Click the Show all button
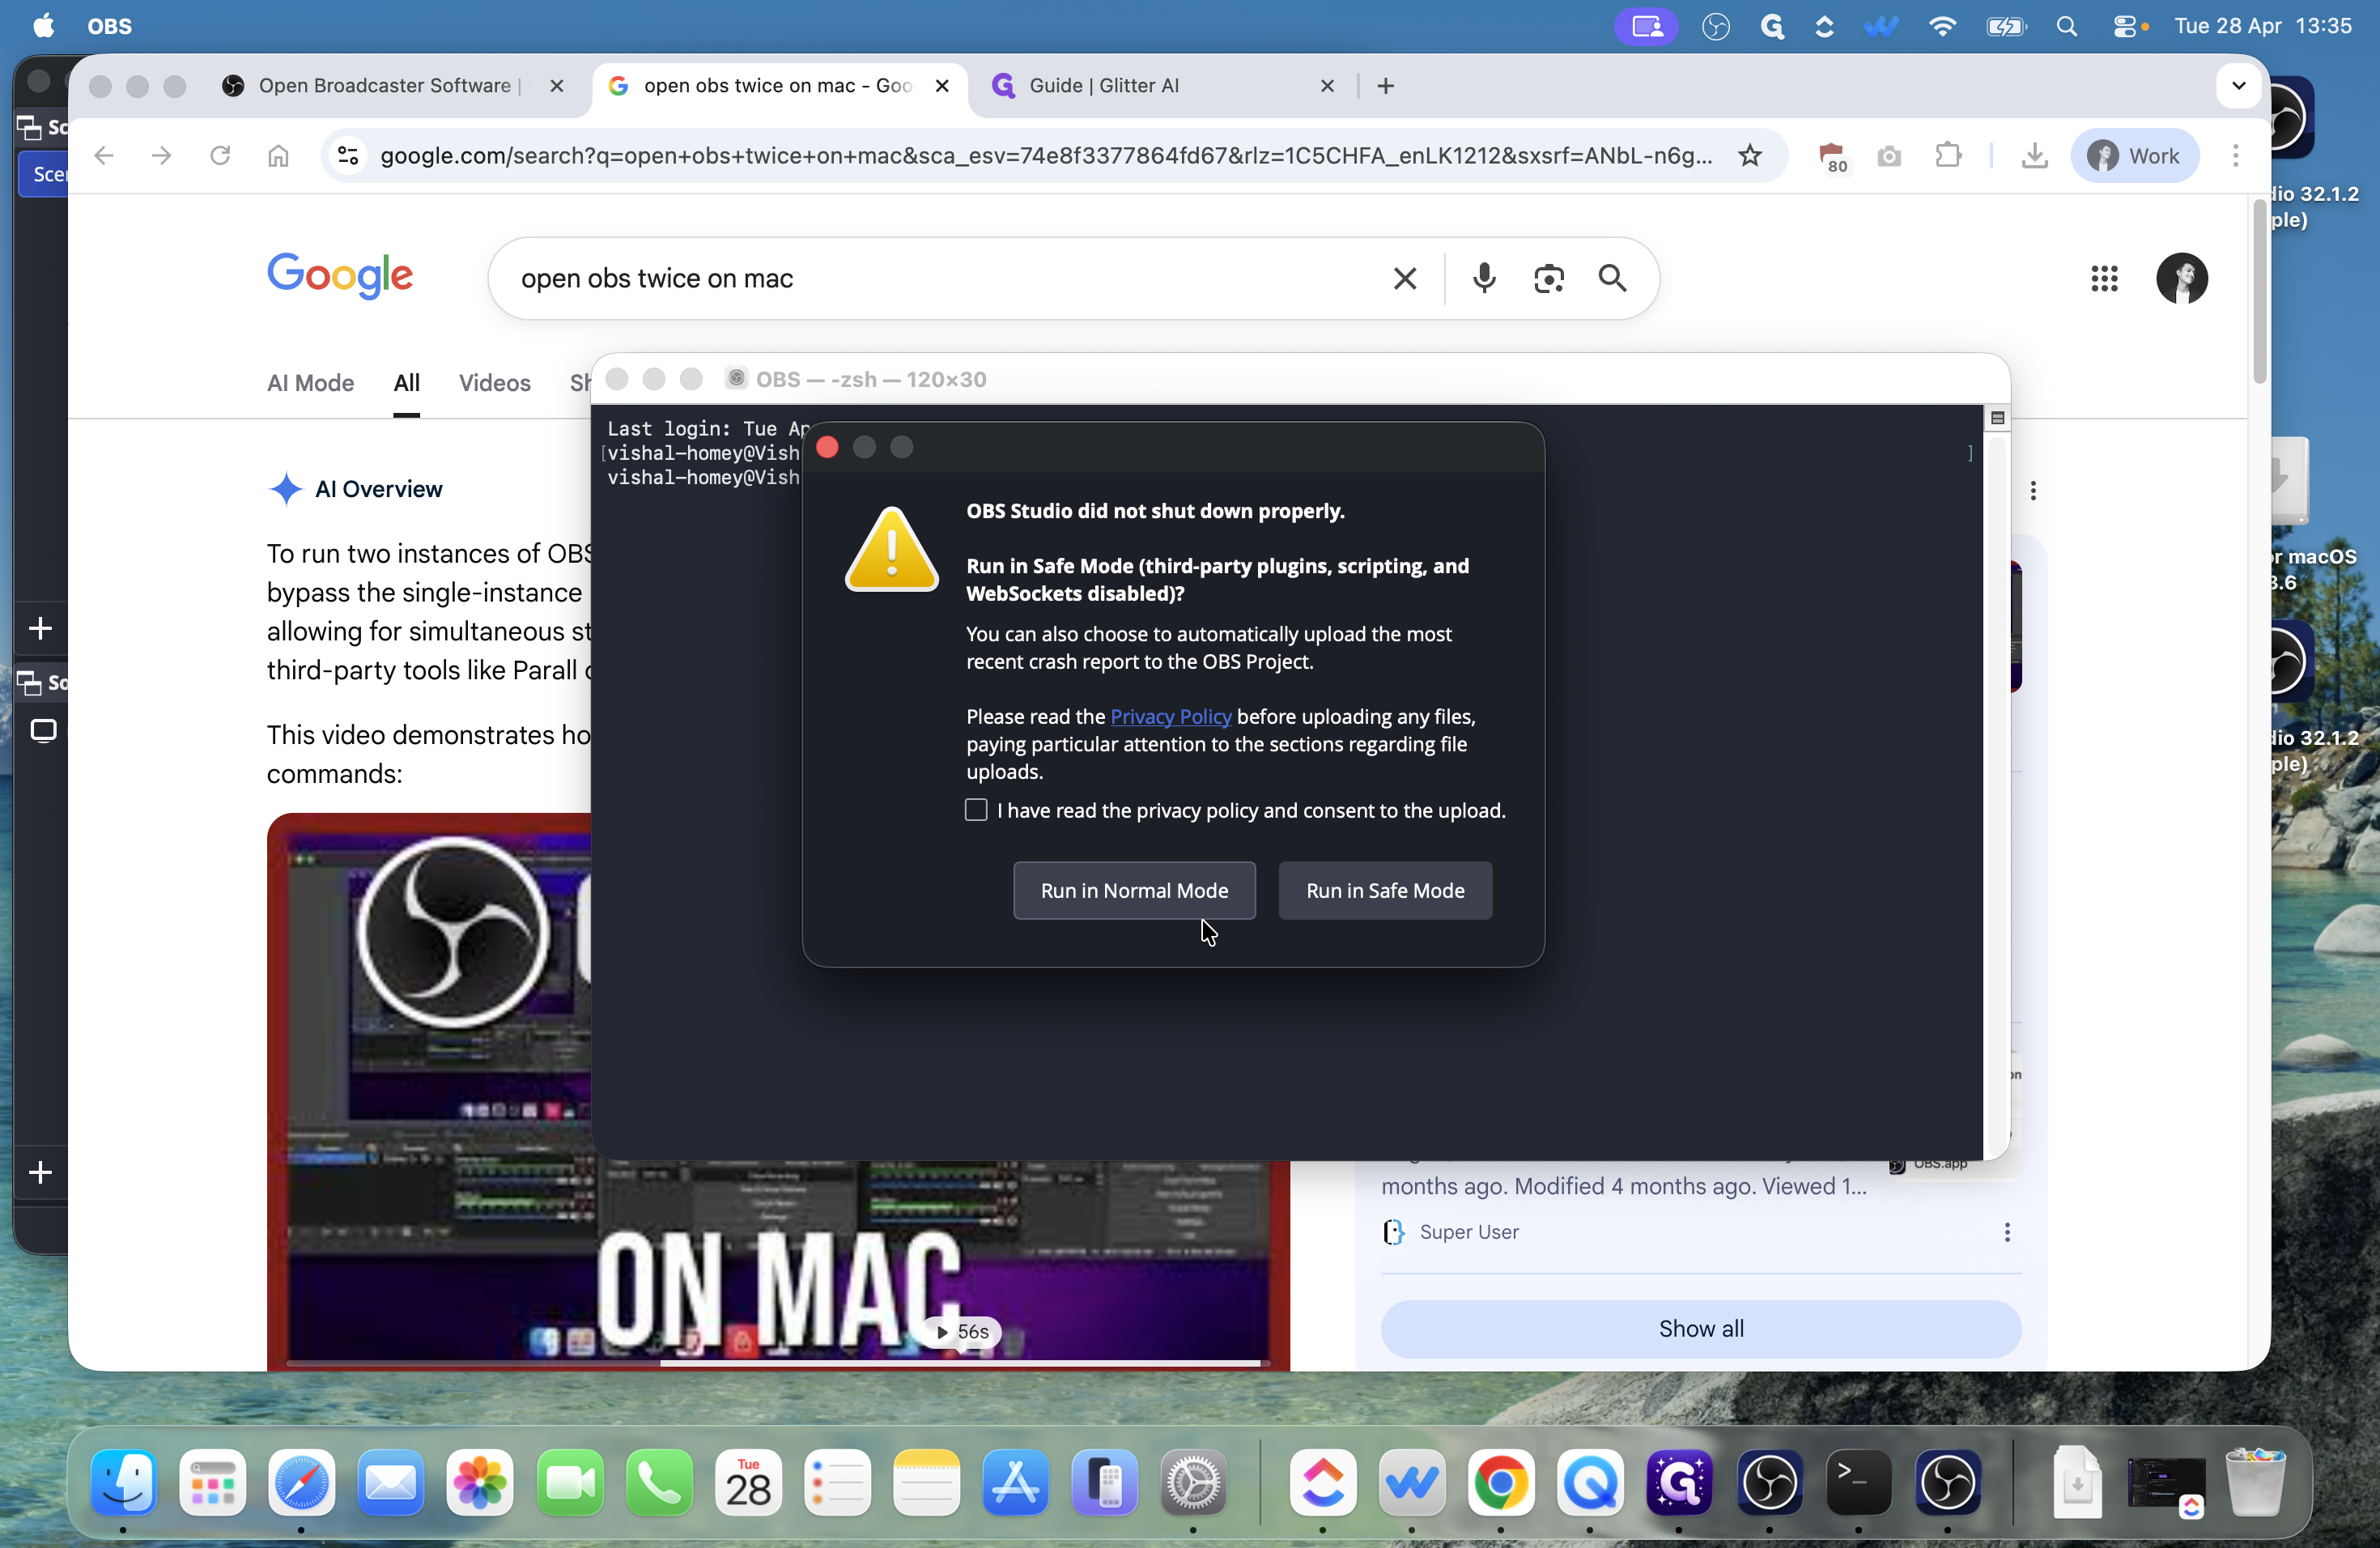This screenshot has height=1548, width=2380. 1700,1329
